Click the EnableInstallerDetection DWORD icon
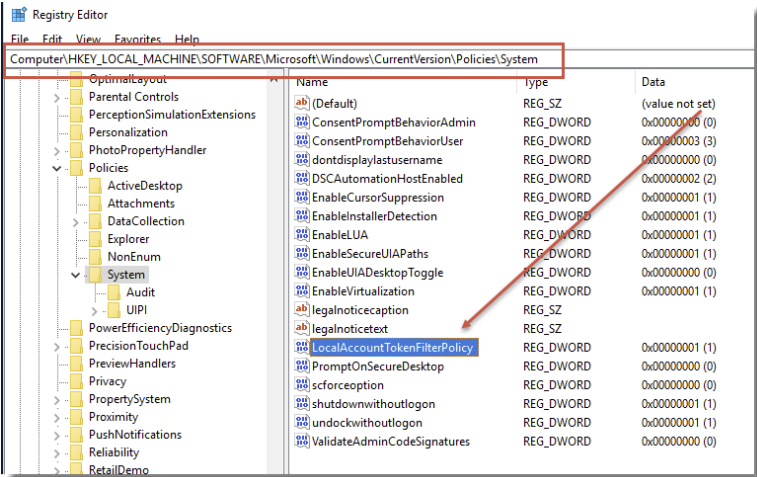This screenshot has height=477, width=757. point(302,215)
